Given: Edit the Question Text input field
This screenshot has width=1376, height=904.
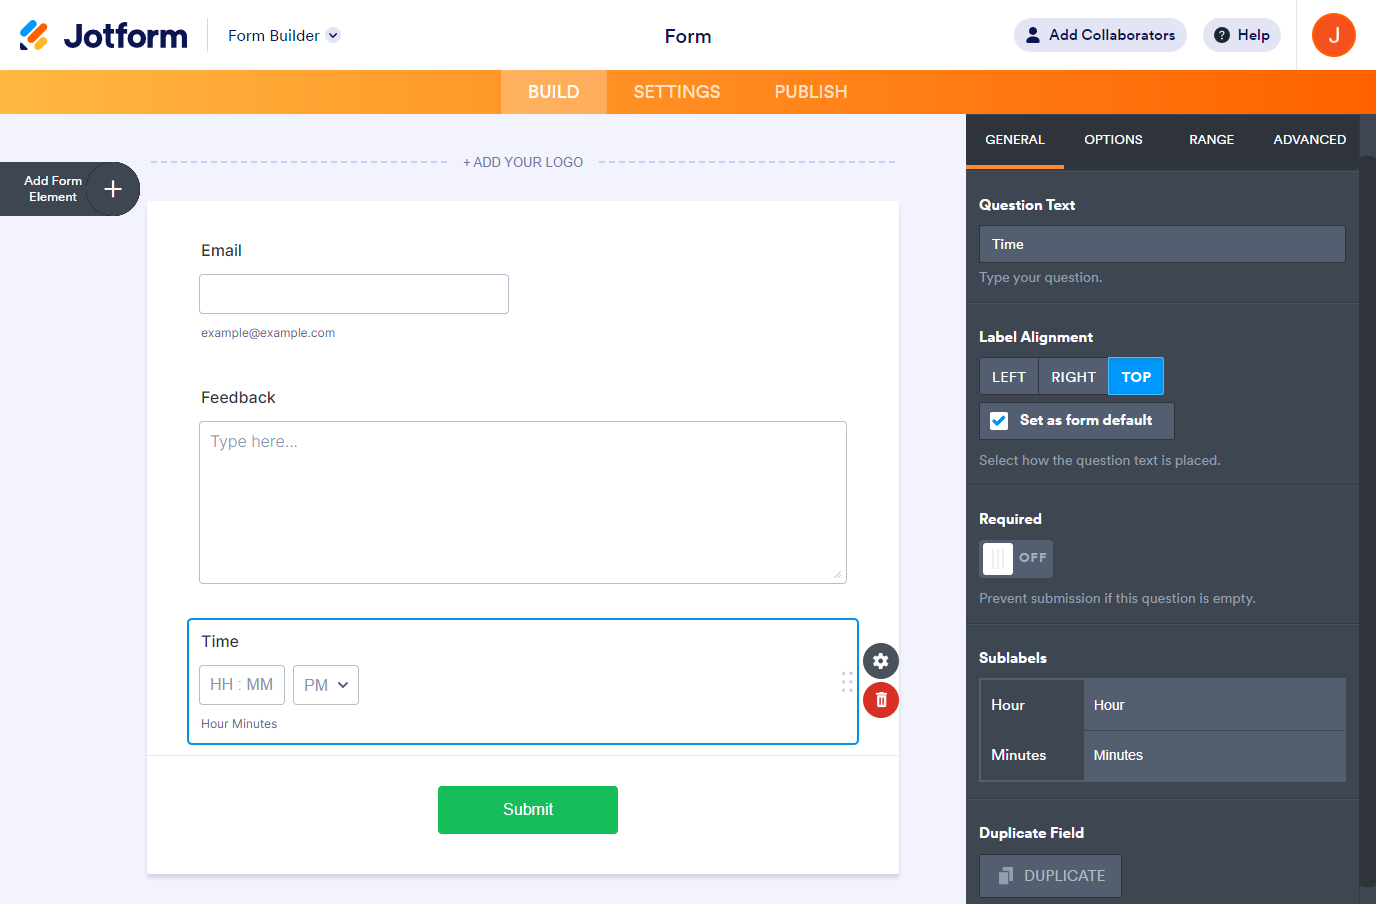Looking at the screenshot, I should [x=1162, y=244].
